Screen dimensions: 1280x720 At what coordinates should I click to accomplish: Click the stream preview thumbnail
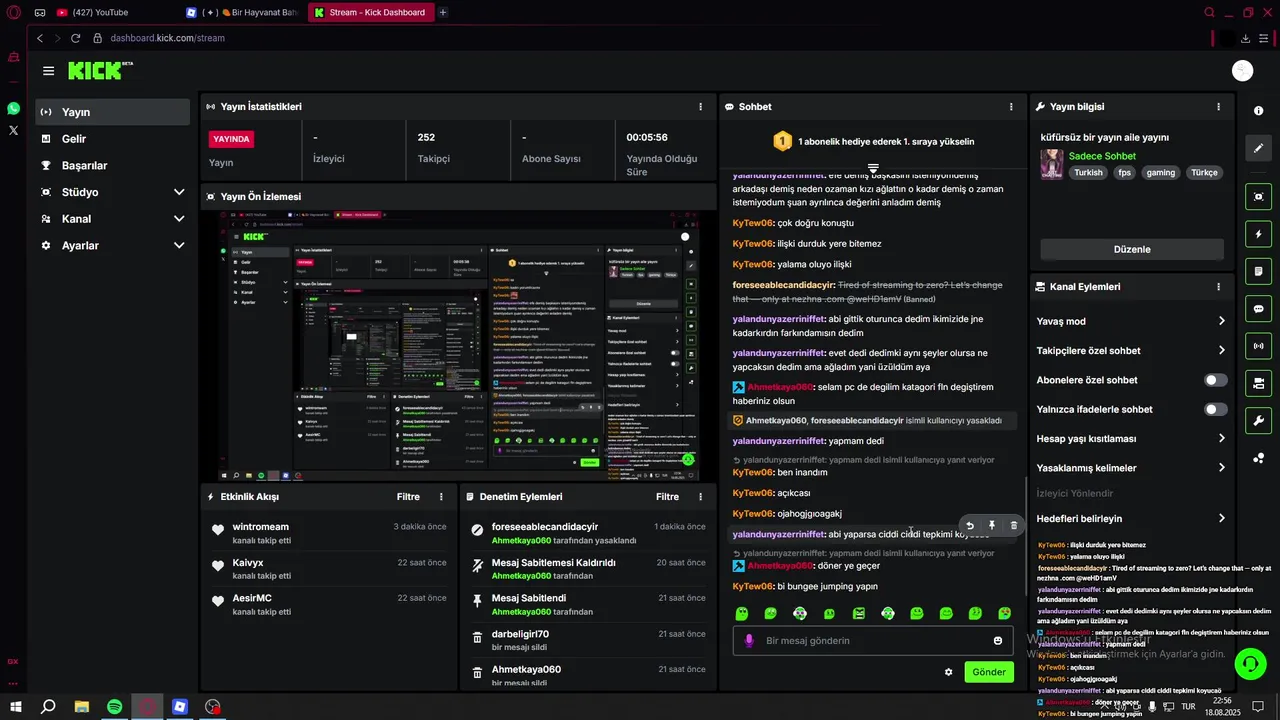tap(459, 346)
